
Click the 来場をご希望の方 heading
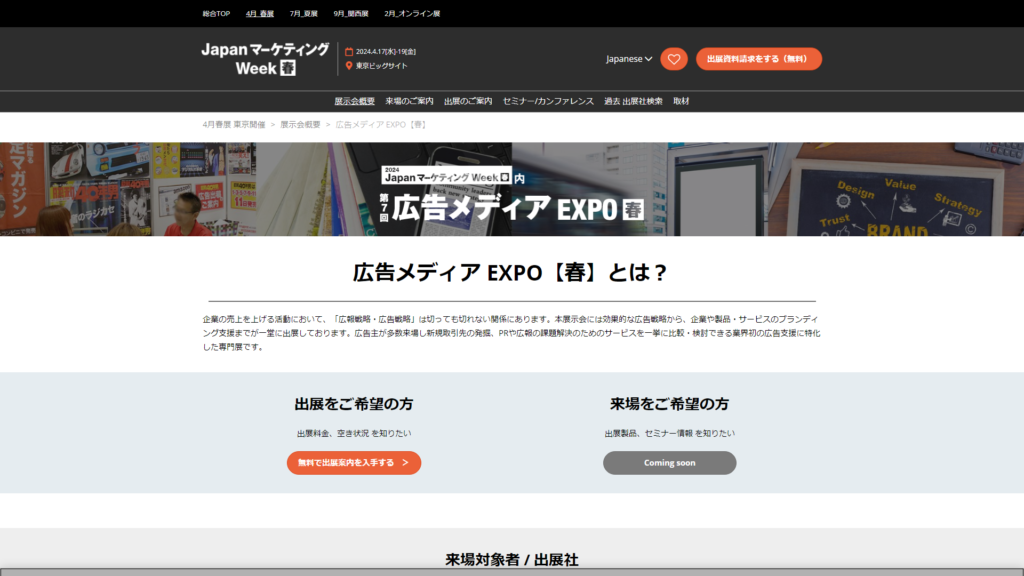click(x=669, y=404)
